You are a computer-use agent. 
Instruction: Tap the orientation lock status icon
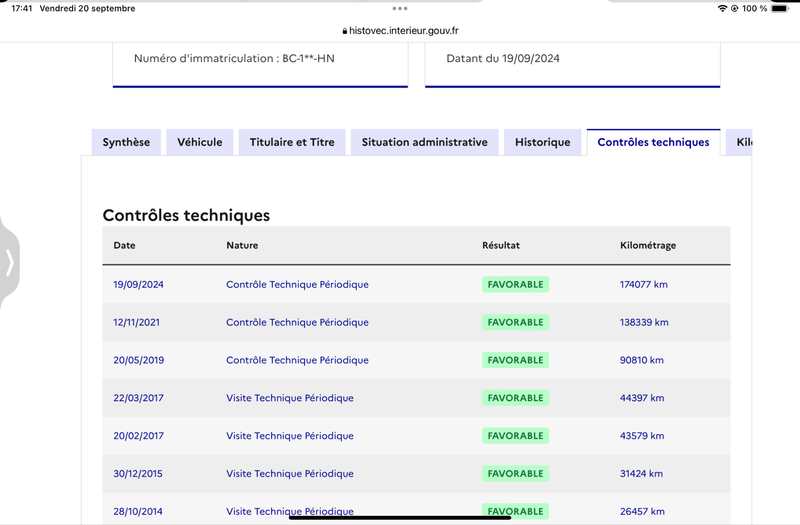tap(735, 9)
